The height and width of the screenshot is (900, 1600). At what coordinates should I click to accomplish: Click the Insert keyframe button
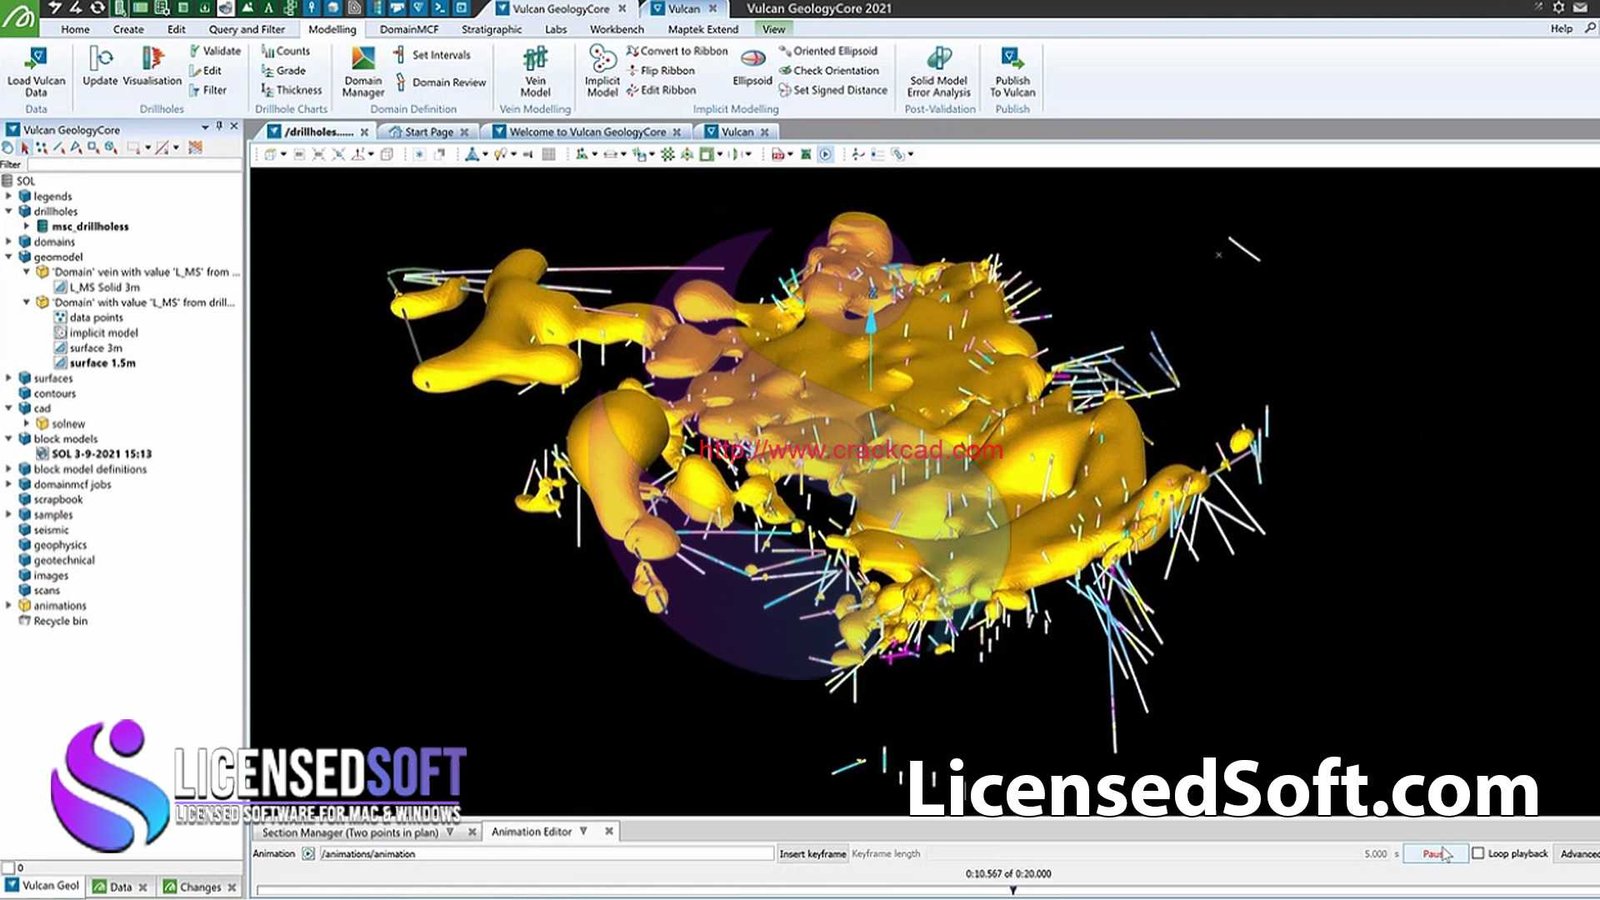pyautogui.click(x=812, y=853)
